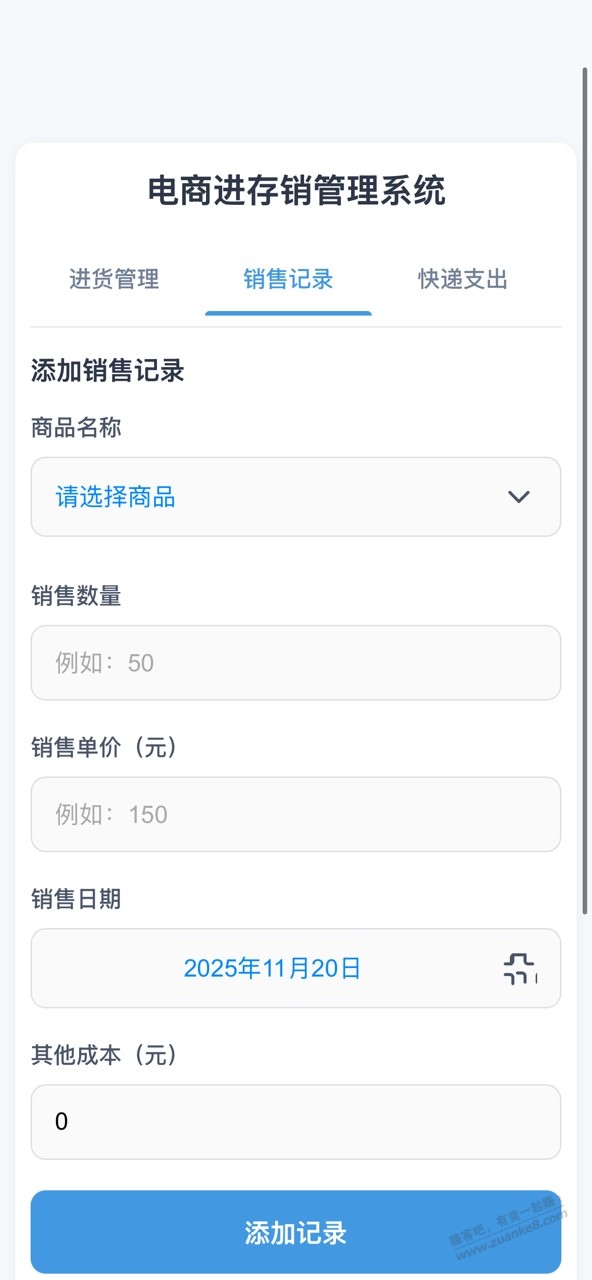The width and height of the screenshot is (592, 1280).
Task: Click the 例如：50 placeholder quantity box
Action: (296, 663)
